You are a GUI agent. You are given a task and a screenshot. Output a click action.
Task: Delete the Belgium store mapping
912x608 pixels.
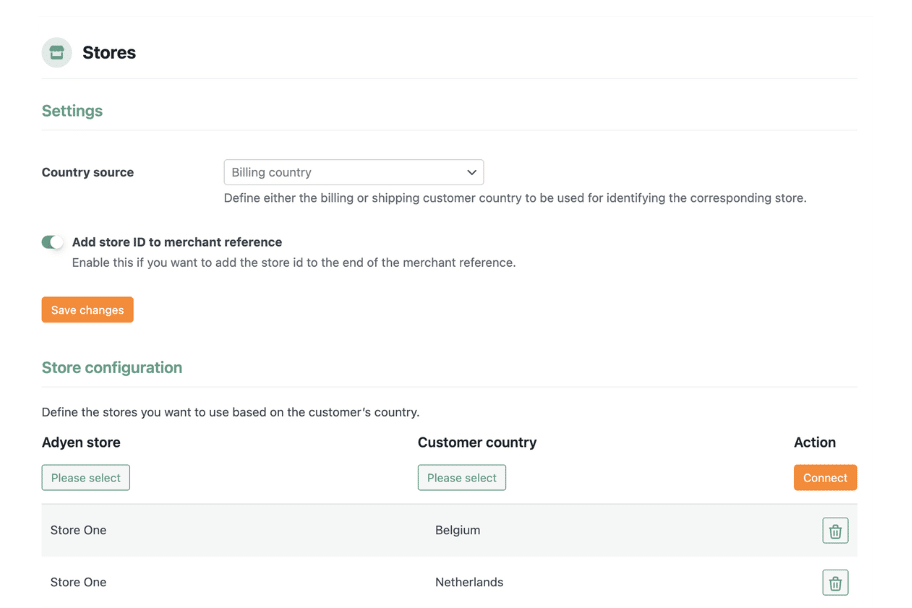(x=835, y=530)
